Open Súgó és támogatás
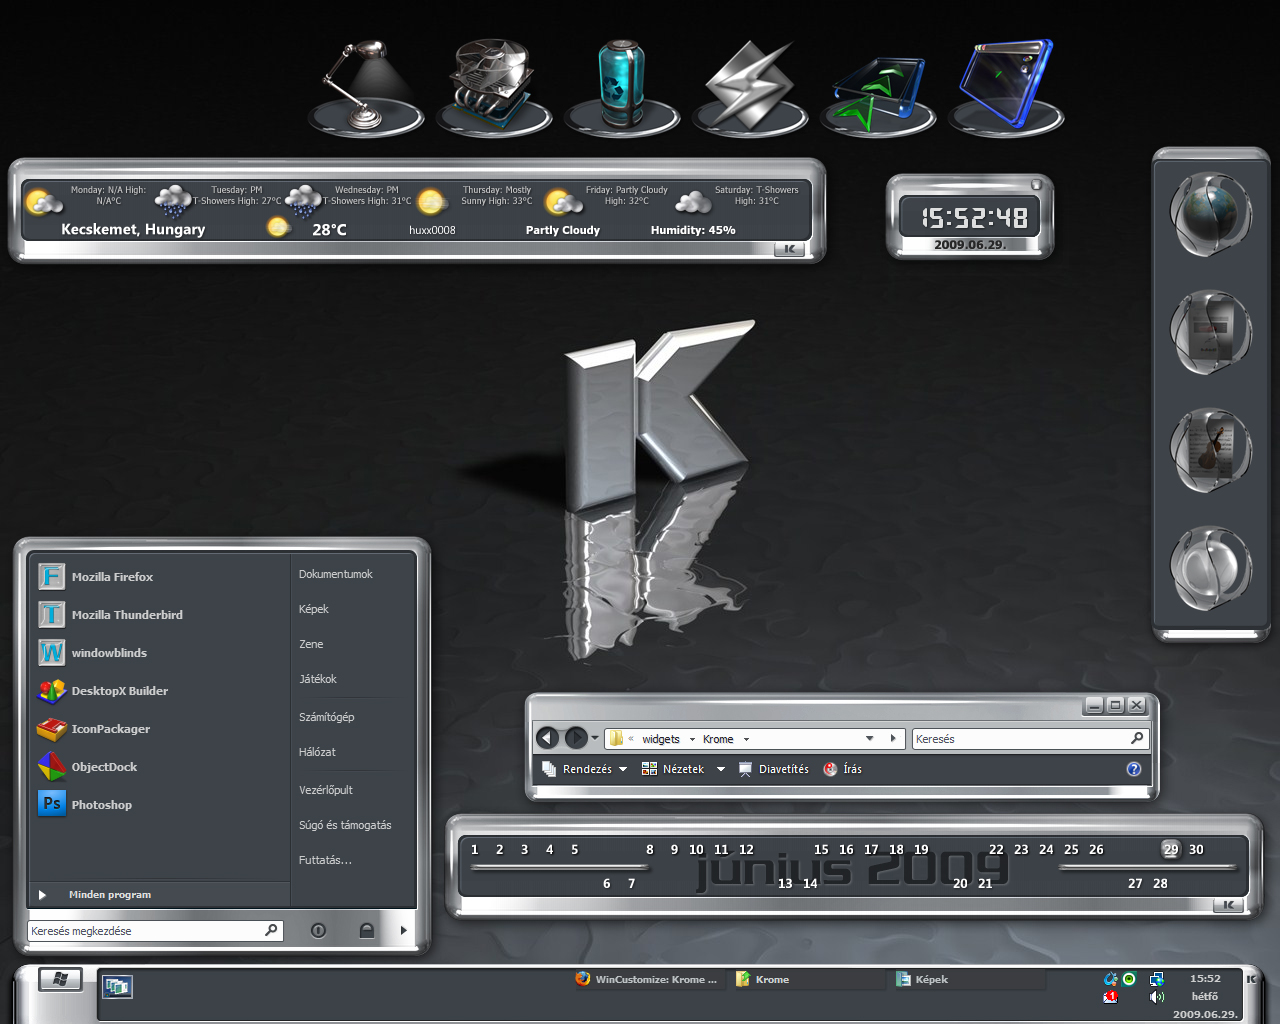The height and width of the screenshot is (1024, 1280). (x=345, y=825)
